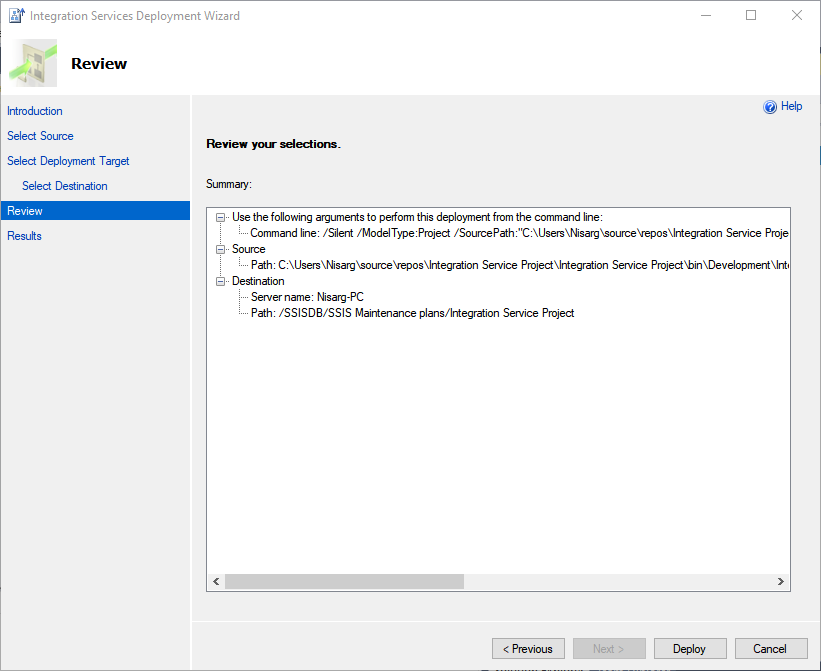821x671 pixels.
Task: Click the wizard title bar app icon
Action: coord(16,16)
